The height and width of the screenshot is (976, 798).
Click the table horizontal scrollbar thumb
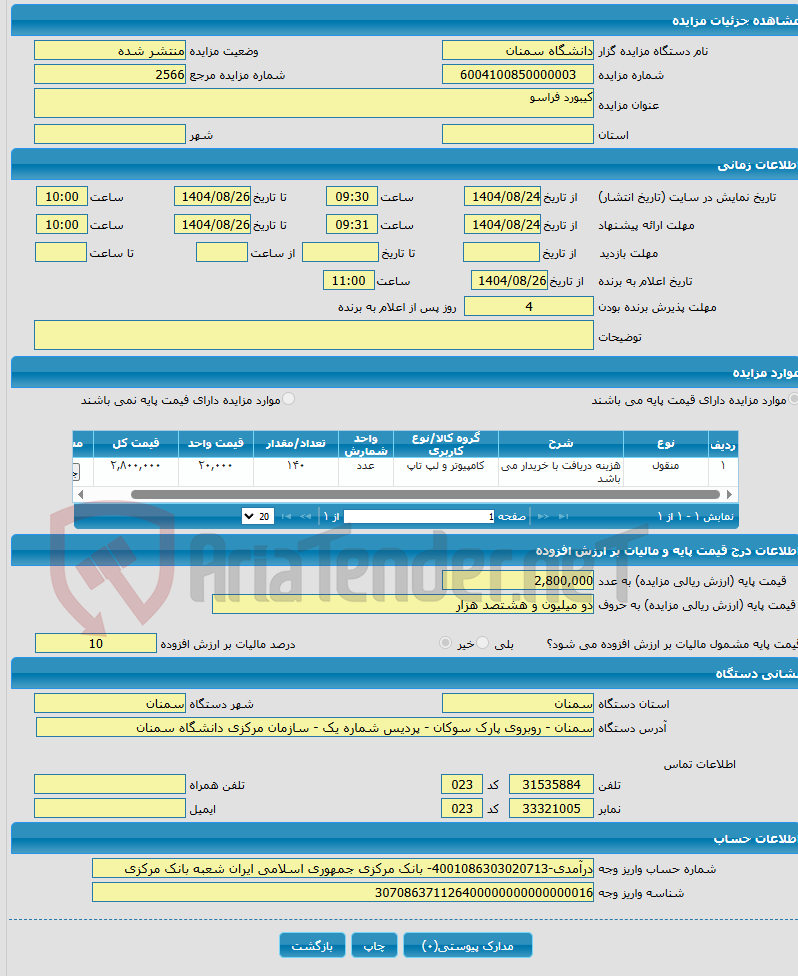click(425, 494)
